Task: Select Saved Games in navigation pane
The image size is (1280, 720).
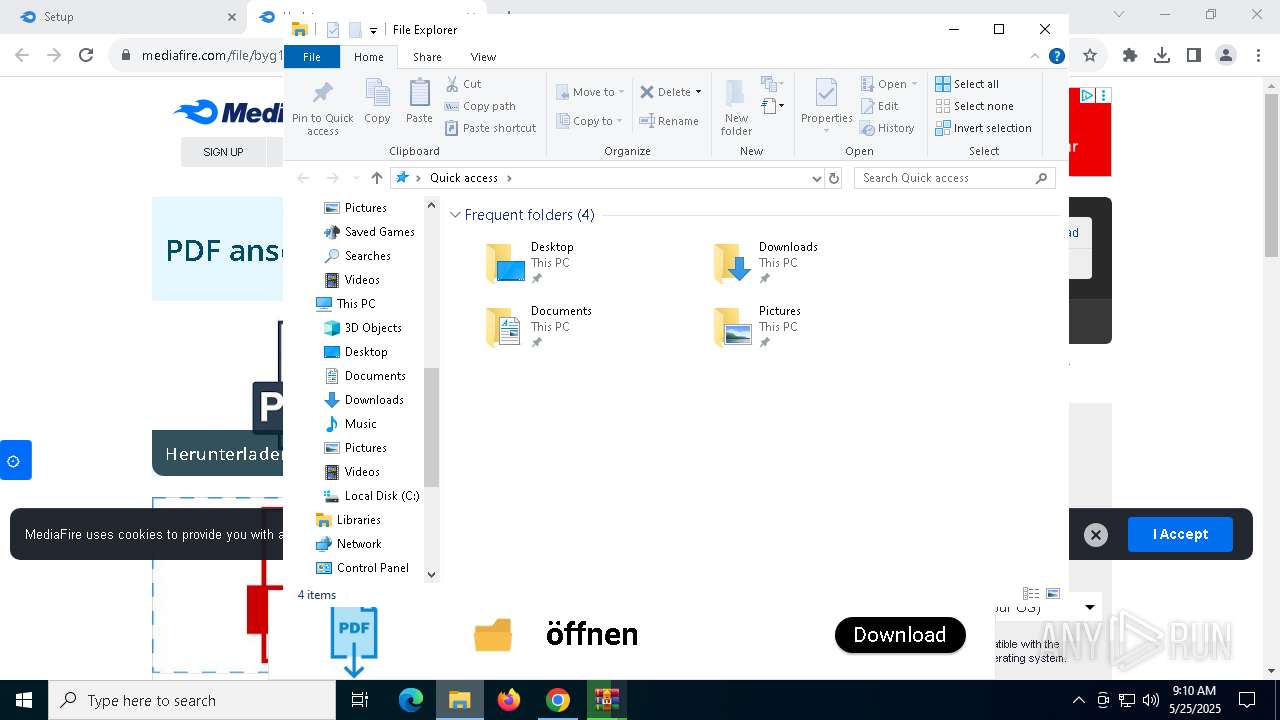Action: pos(368,232)
